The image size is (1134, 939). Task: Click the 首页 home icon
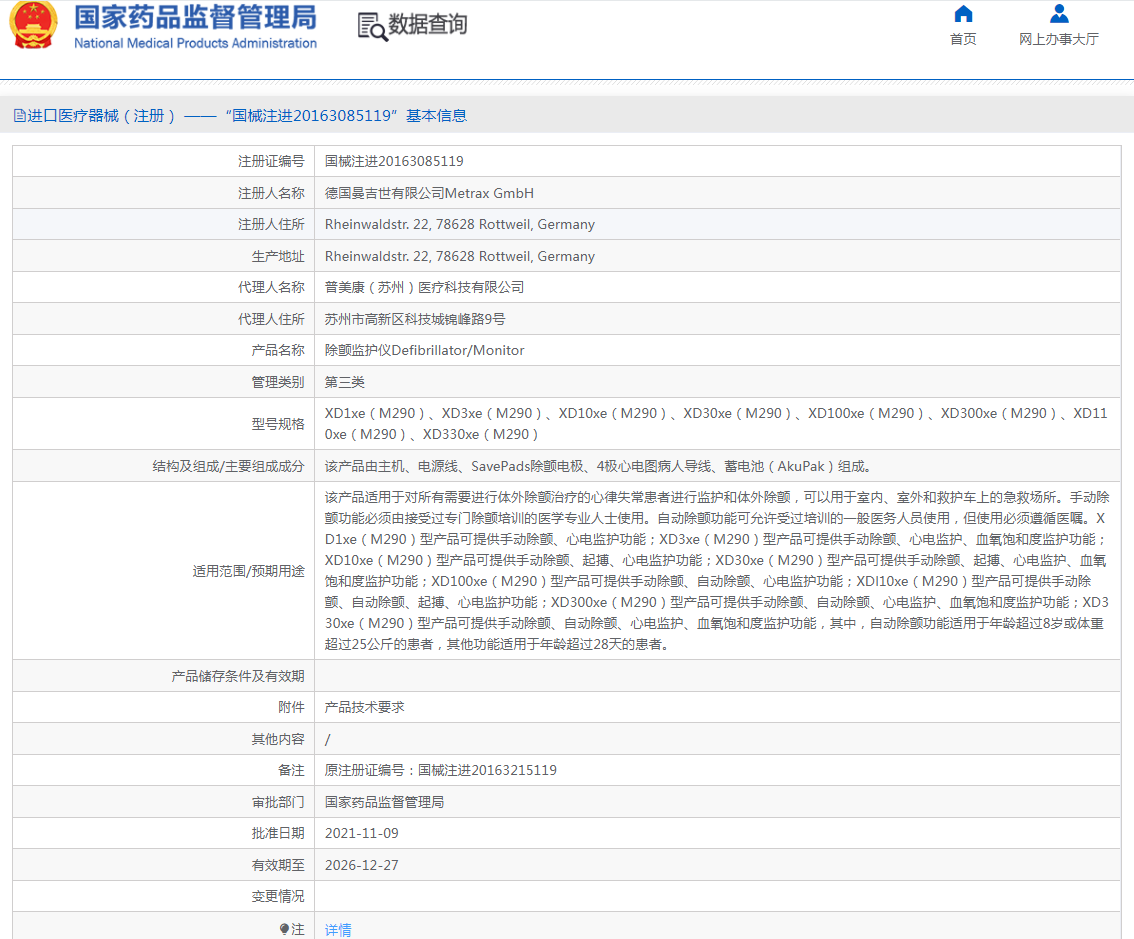pyautogui.click(x=962, y=14)
